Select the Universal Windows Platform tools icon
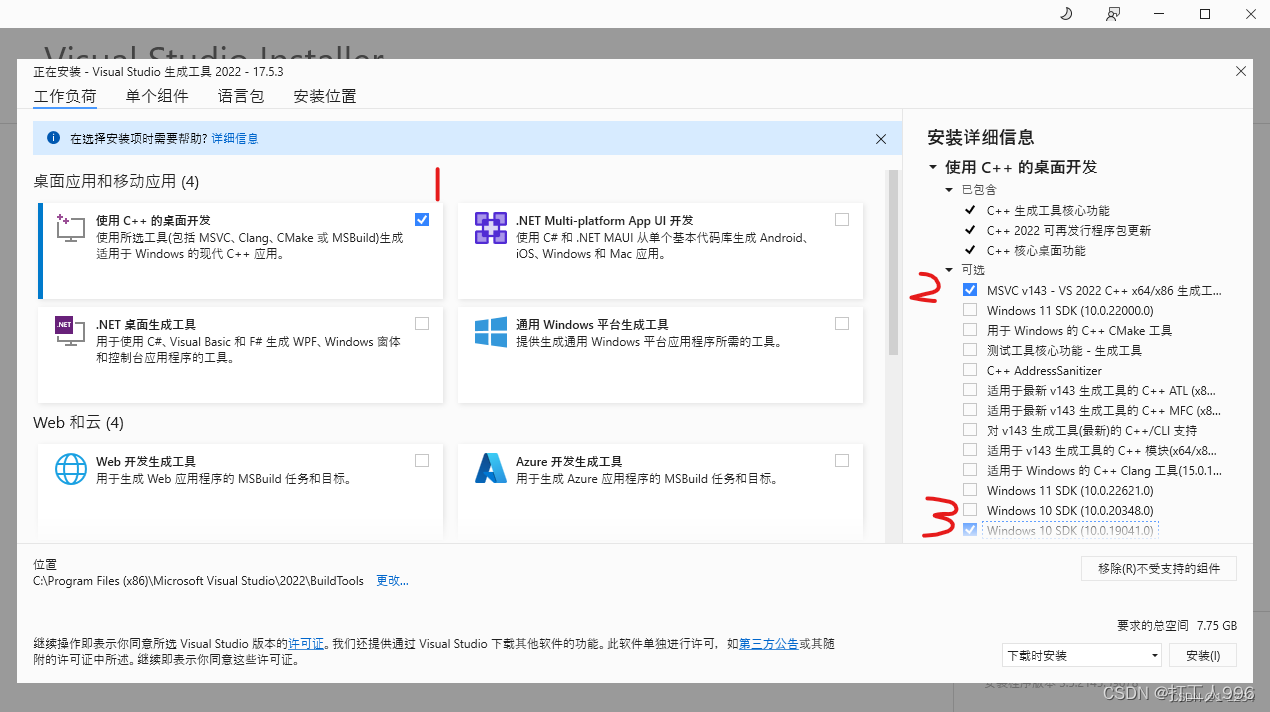1270x712 pixels. tap(490, 332)
